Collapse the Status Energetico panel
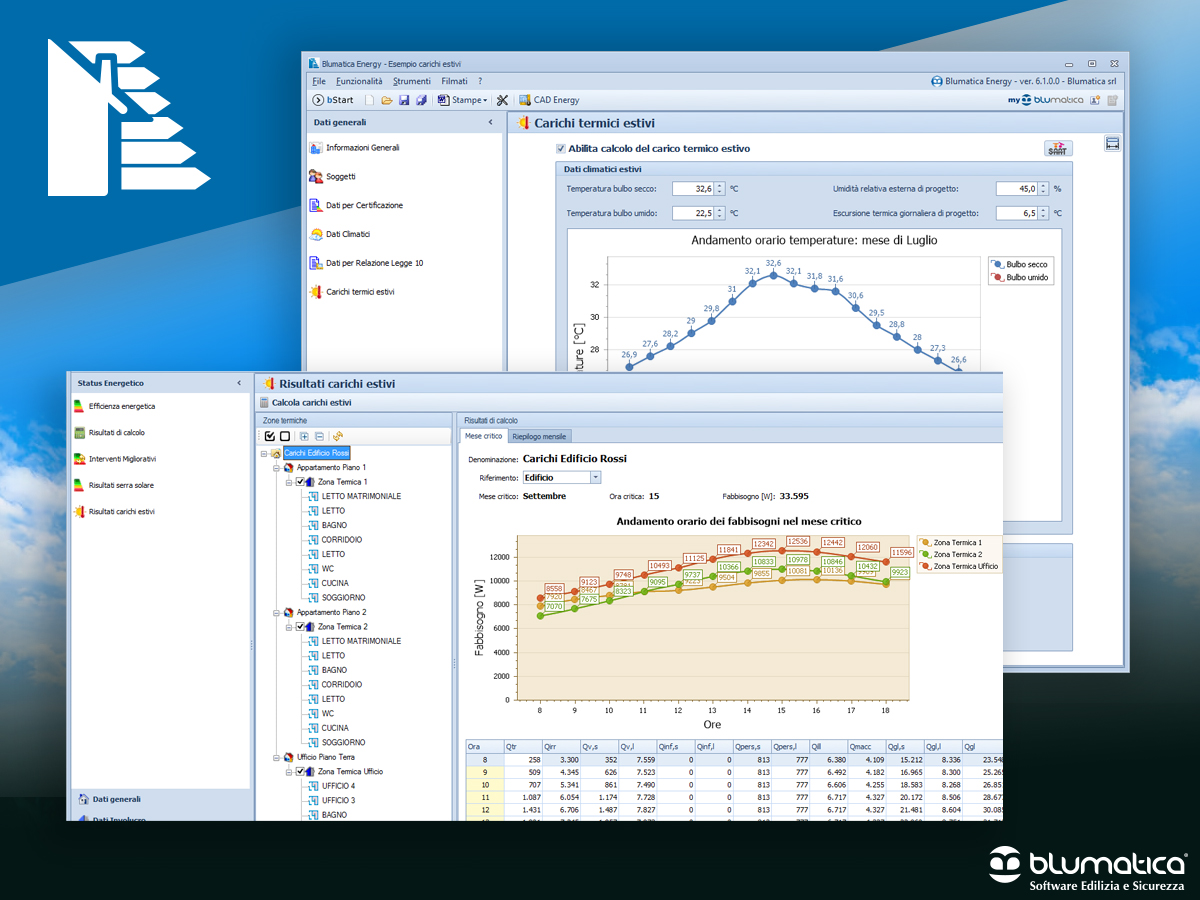Image resolution: width=1200 pixels, height=900 pixels. (239, 383)
